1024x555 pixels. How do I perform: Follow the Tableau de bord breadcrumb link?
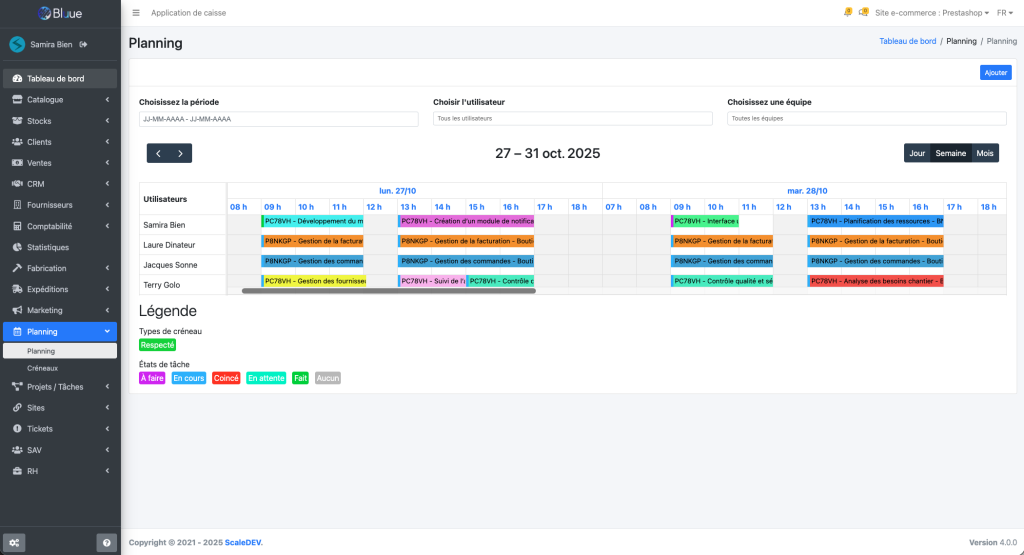[907, 41]
